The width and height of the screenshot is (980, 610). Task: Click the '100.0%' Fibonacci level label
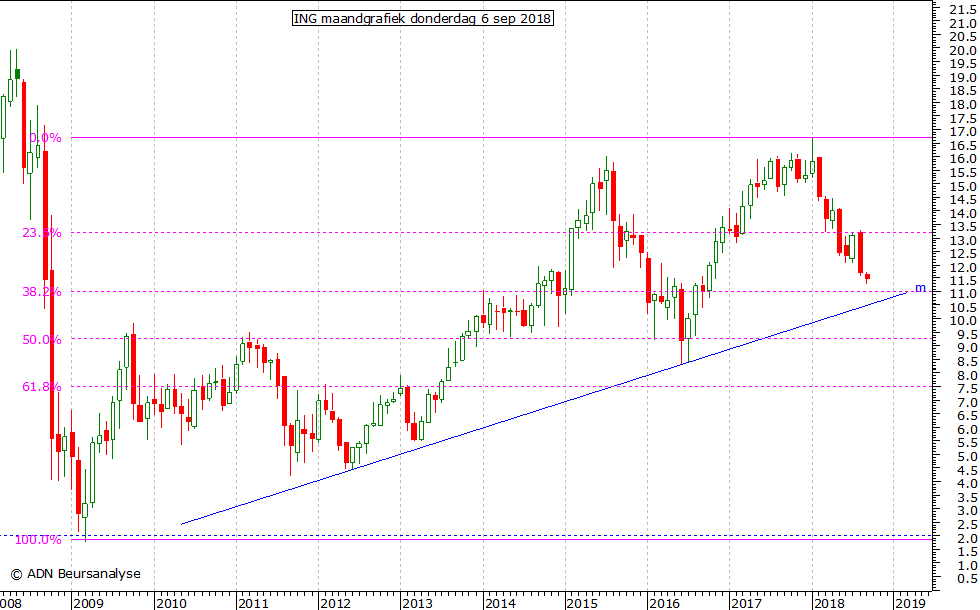click(38, 540)
